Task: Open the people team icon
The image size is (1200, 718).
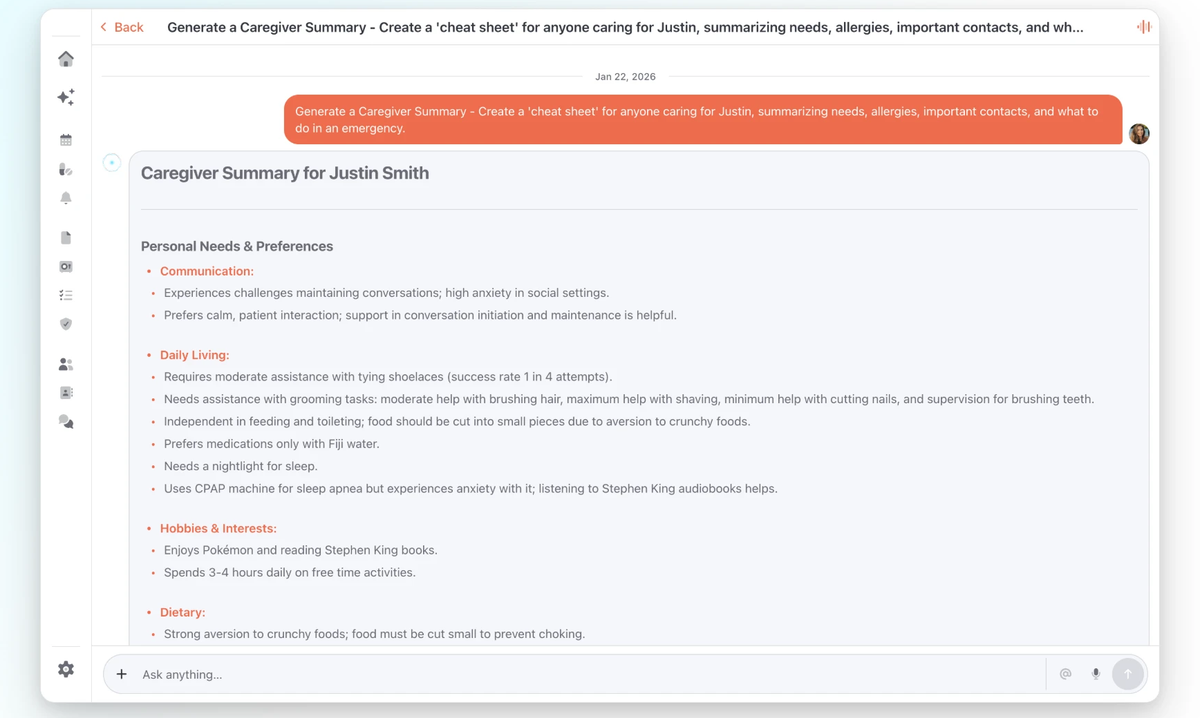Action: point(66,364)
